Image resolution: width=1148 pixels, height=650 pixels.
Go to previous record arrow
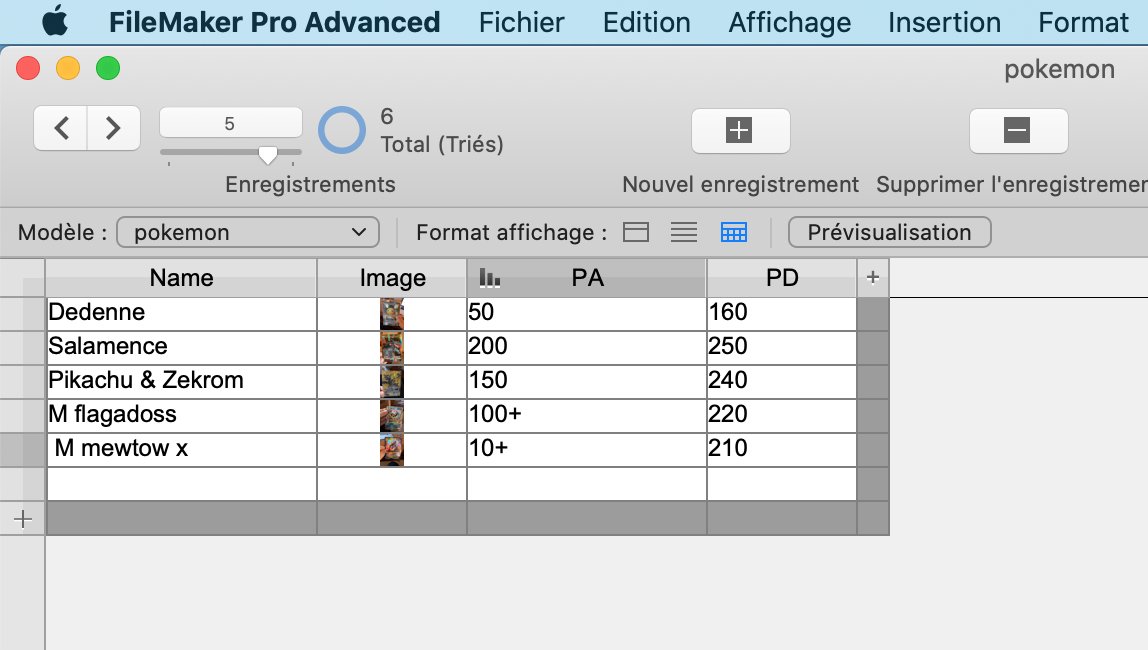(x=61, y=128)
